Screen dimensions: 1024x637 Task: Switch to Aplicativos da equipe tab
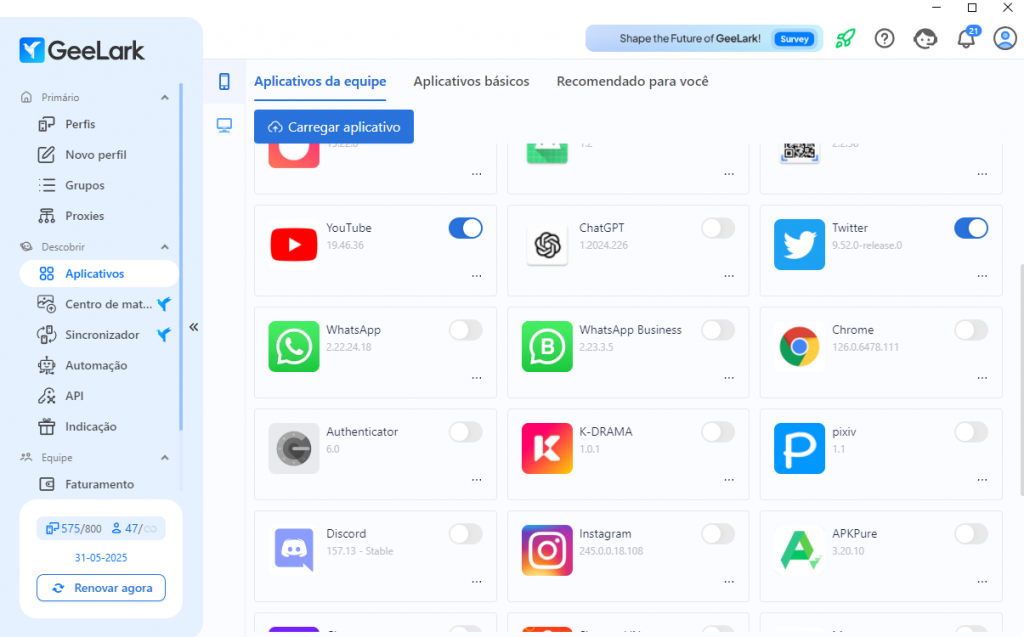tap(320, 81)
